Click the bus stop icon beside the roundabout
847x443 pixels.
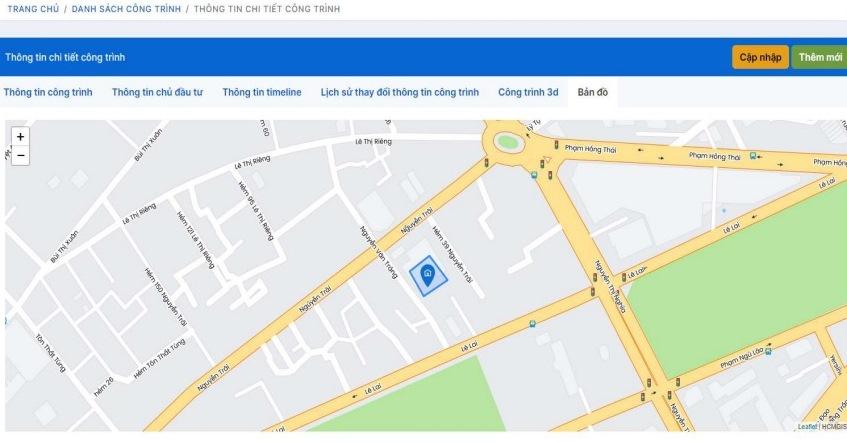click(535, 173)
